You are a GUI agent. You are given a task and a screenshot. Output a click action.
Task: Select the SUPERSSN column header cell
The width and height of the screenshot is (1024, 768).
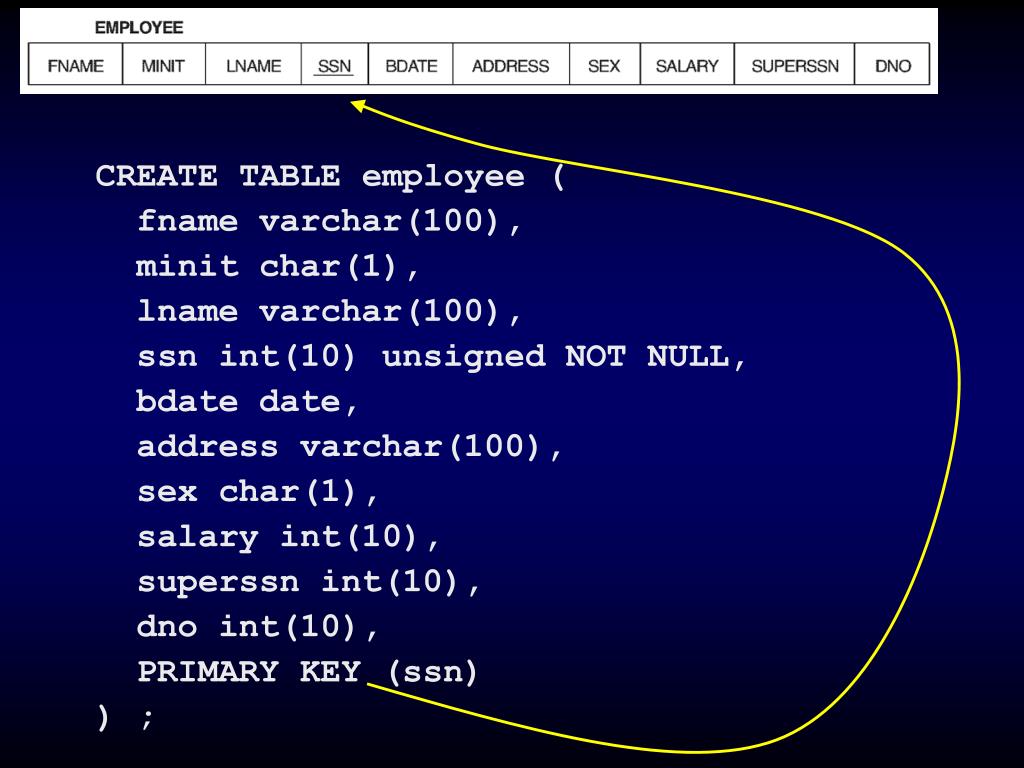[x=794, y=64]
